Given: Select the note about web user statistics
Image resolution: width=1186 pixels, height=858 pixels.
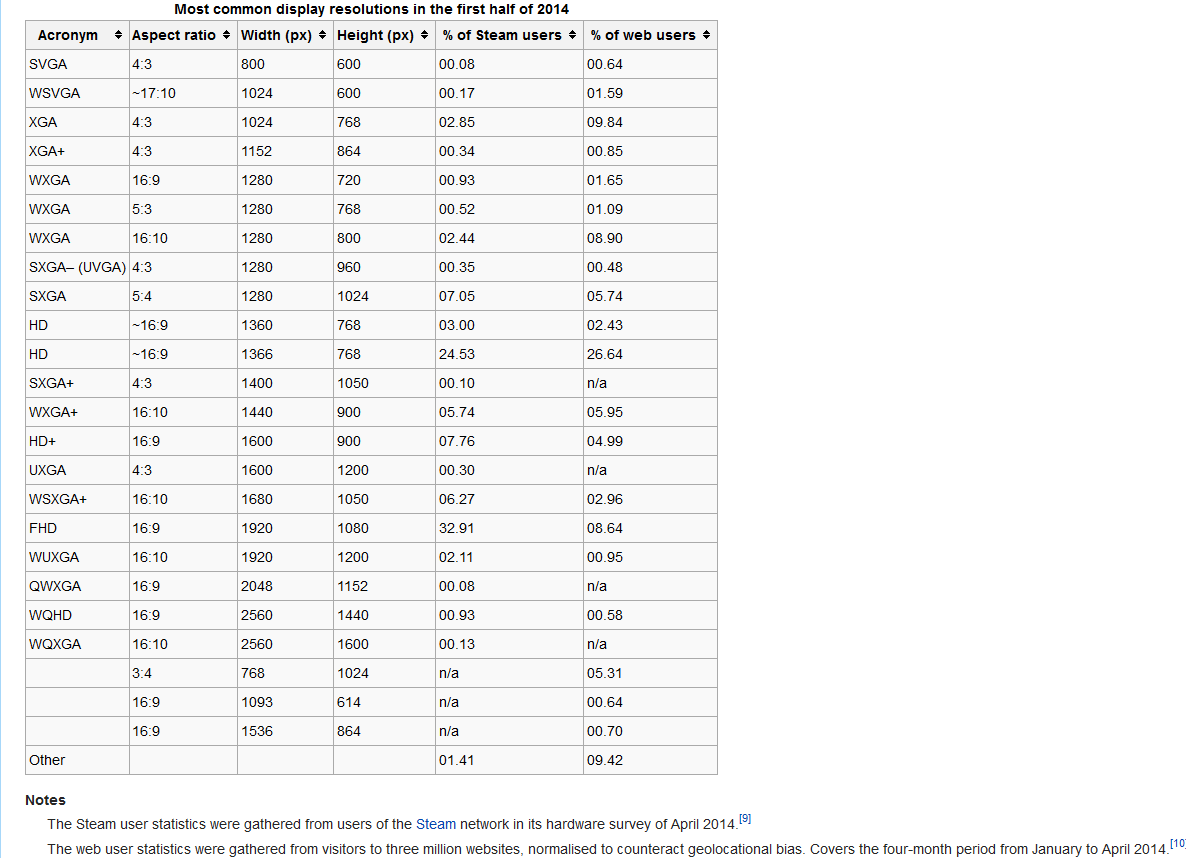Looking at the screenshot, I should point(608,849).
